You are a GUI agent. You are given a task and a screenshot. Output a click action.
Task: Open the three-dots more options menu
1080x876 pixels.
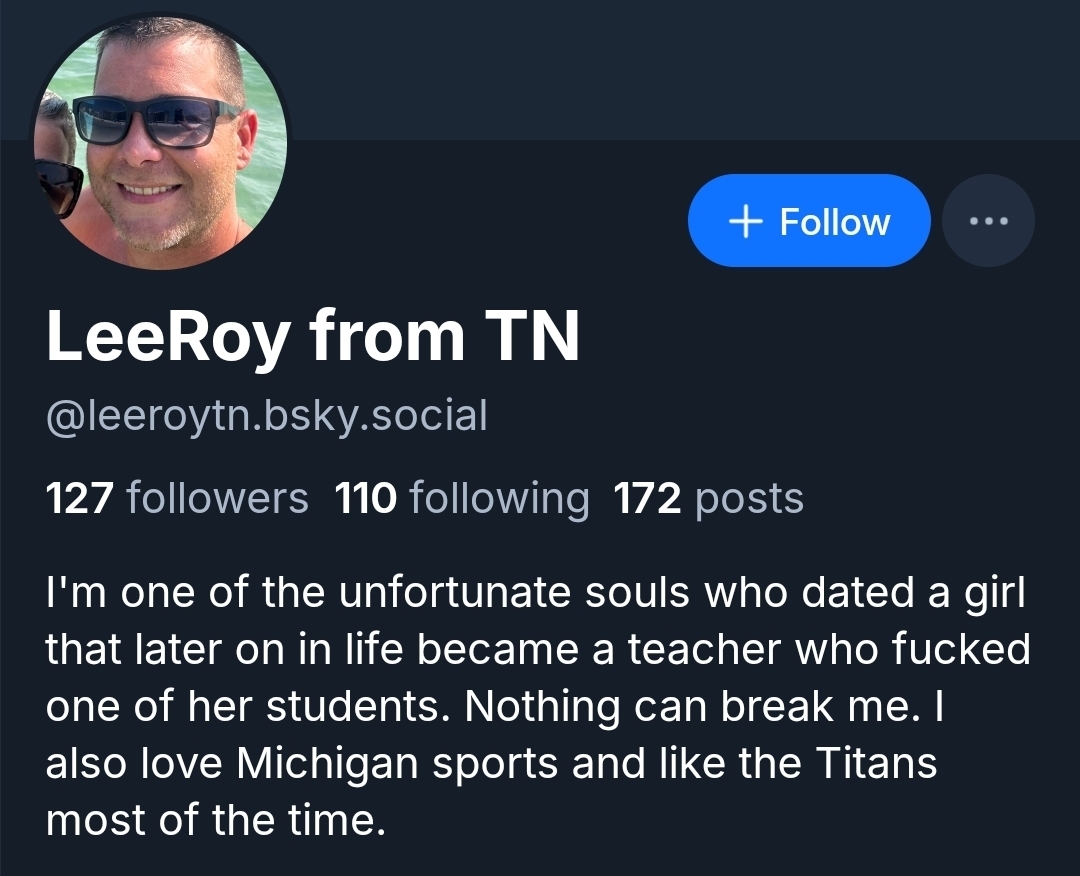click(x=988, y=221)
